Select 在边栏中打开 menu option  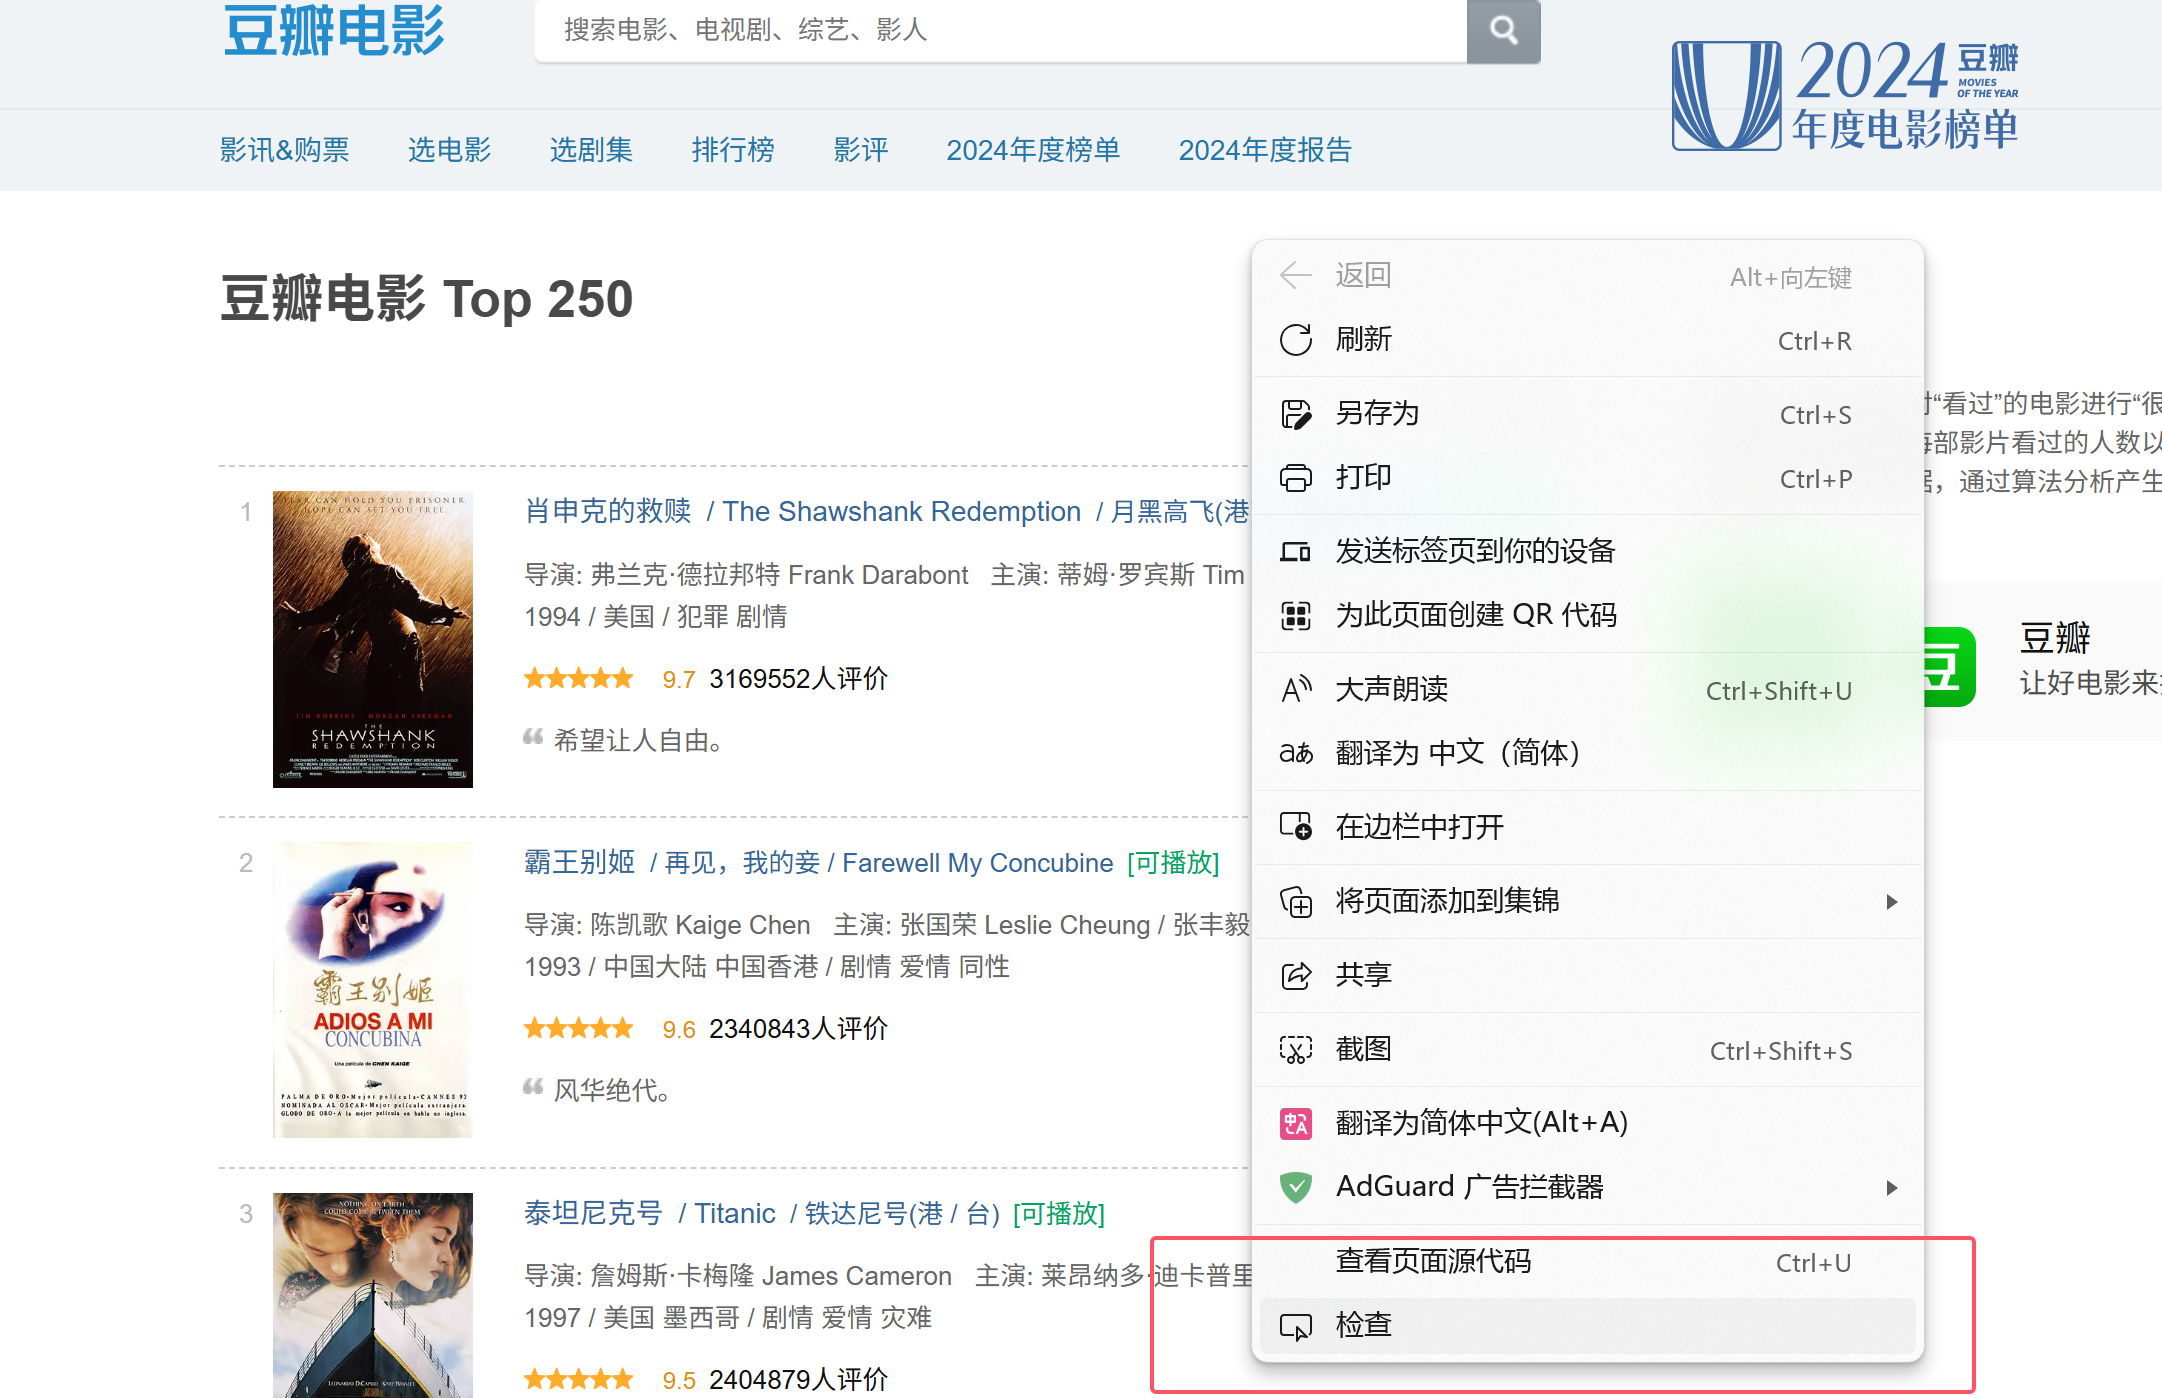[x=1419, y=828]
